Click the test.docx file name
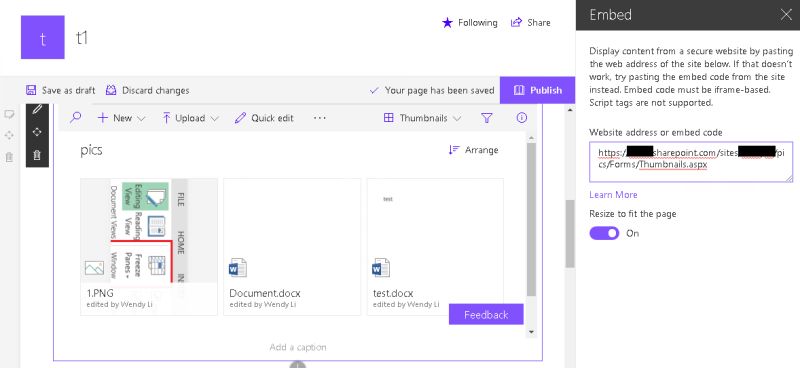The image size is (800, 368). [393, 293]
